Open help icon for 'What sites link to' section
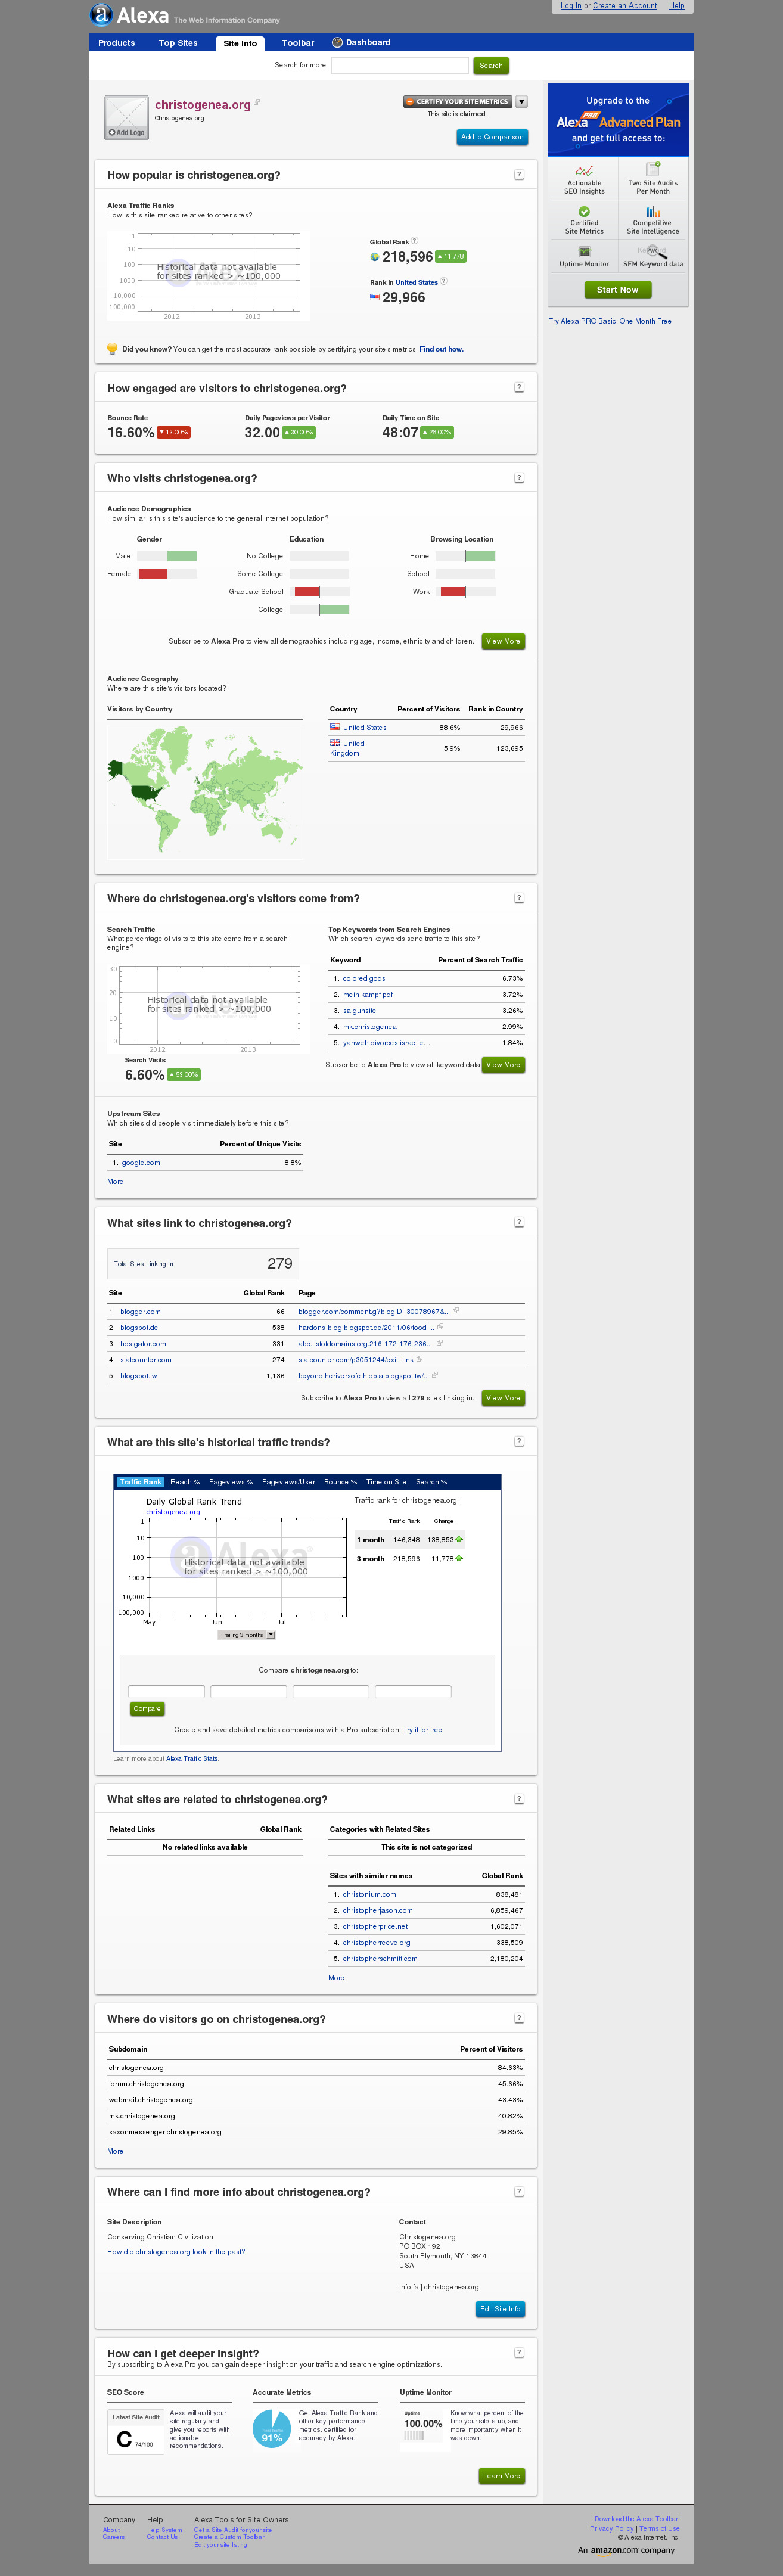 point(519,1222)
